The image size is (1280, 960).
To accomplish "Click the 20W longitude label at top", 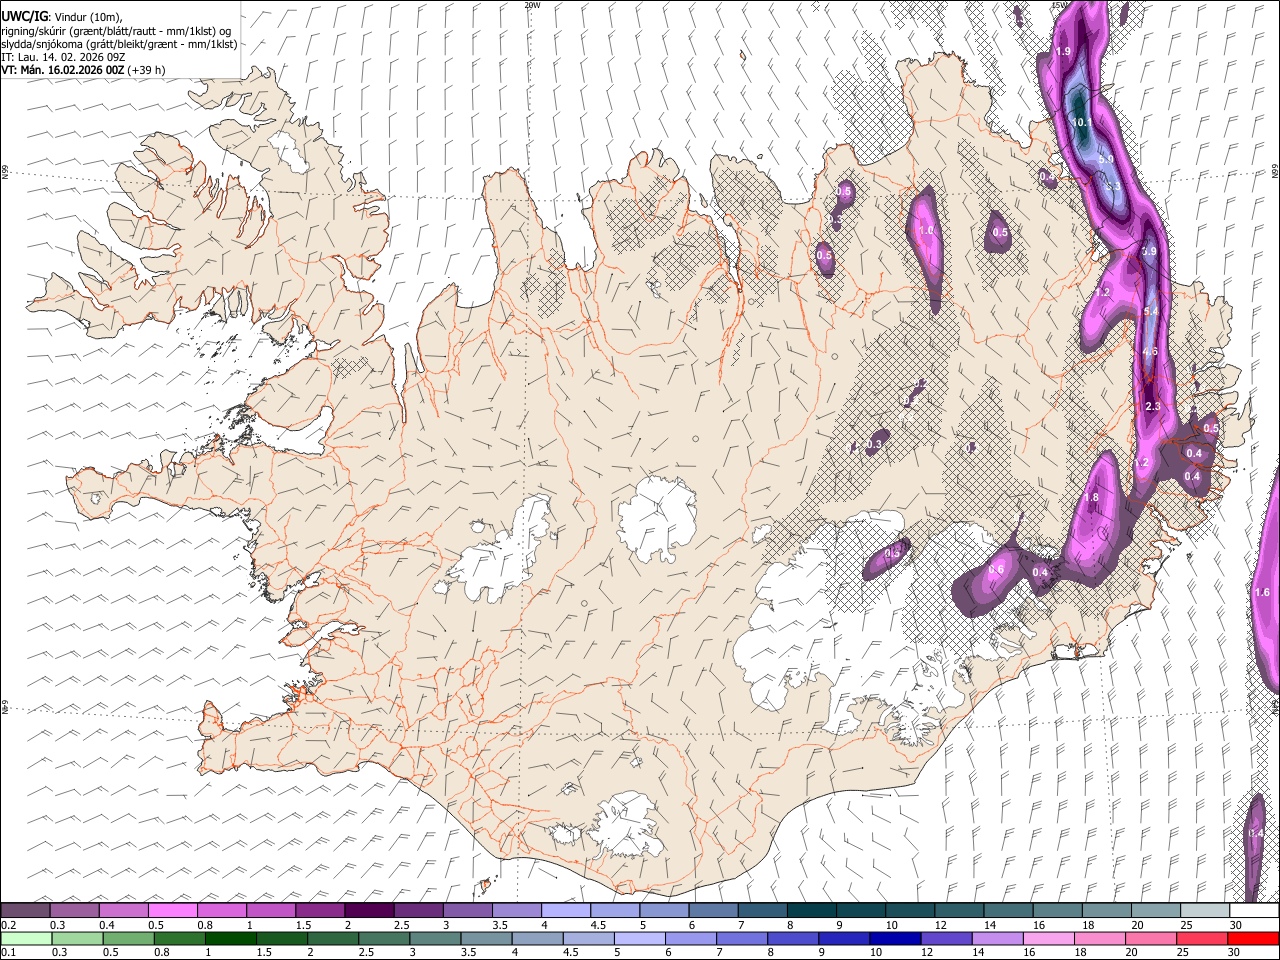I will (x=532, y=5).
